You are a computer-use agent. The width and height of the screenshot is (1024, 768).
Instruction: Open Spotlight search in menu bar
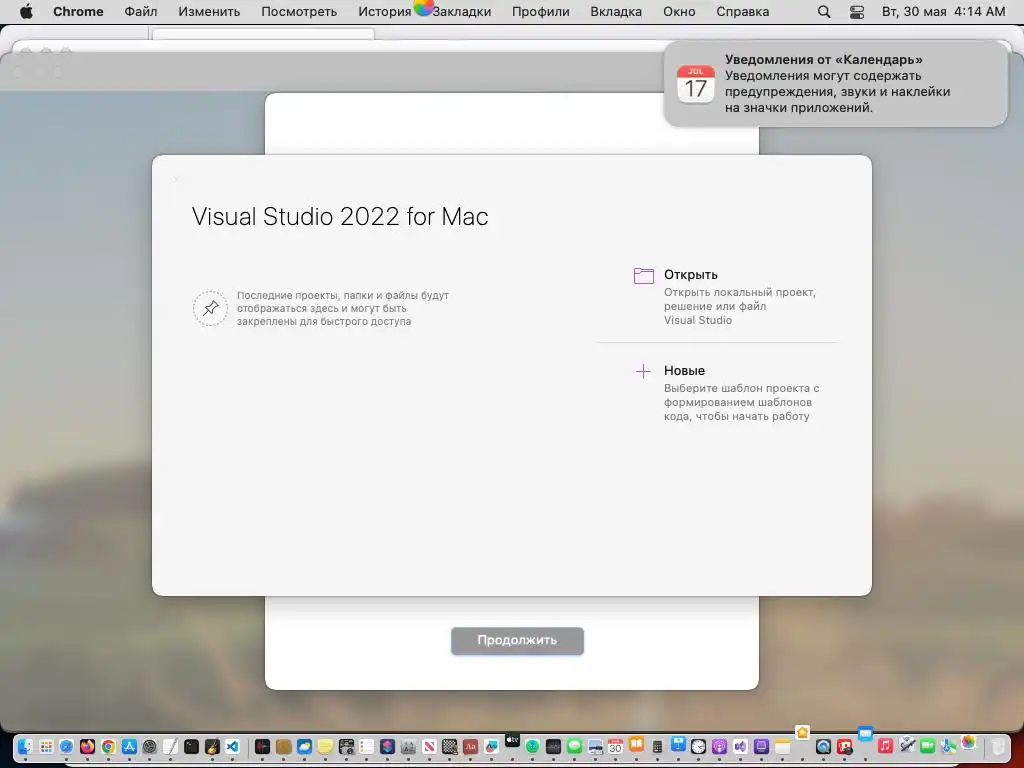(824, 12)
